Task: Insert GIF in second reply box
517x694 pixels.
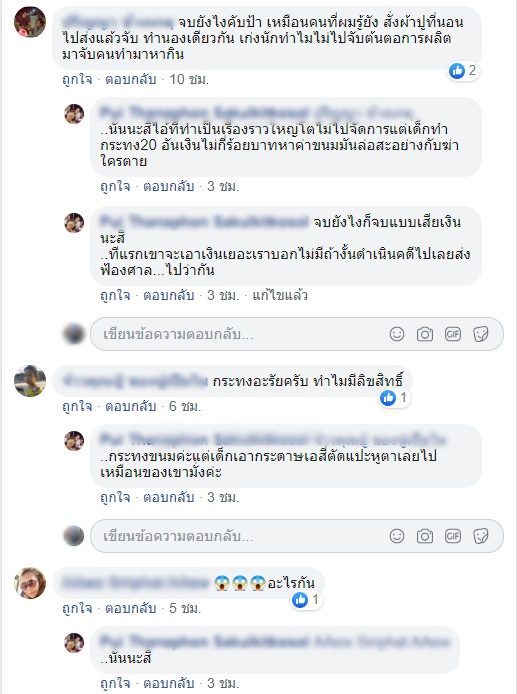Action: 453,536
